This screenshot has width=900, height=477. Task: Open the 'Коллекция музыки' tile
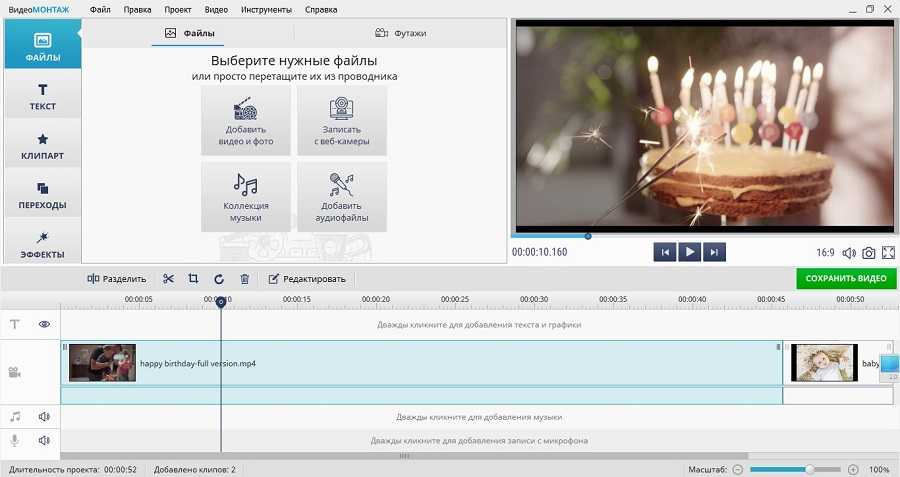pos(246,196)
